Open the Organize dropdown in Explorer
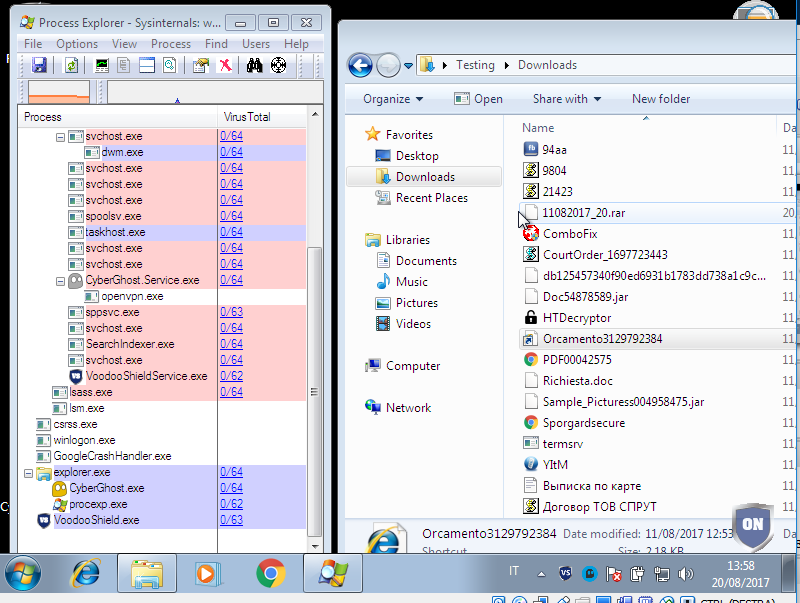The image size is (800, 603). (x=393, y=99)
